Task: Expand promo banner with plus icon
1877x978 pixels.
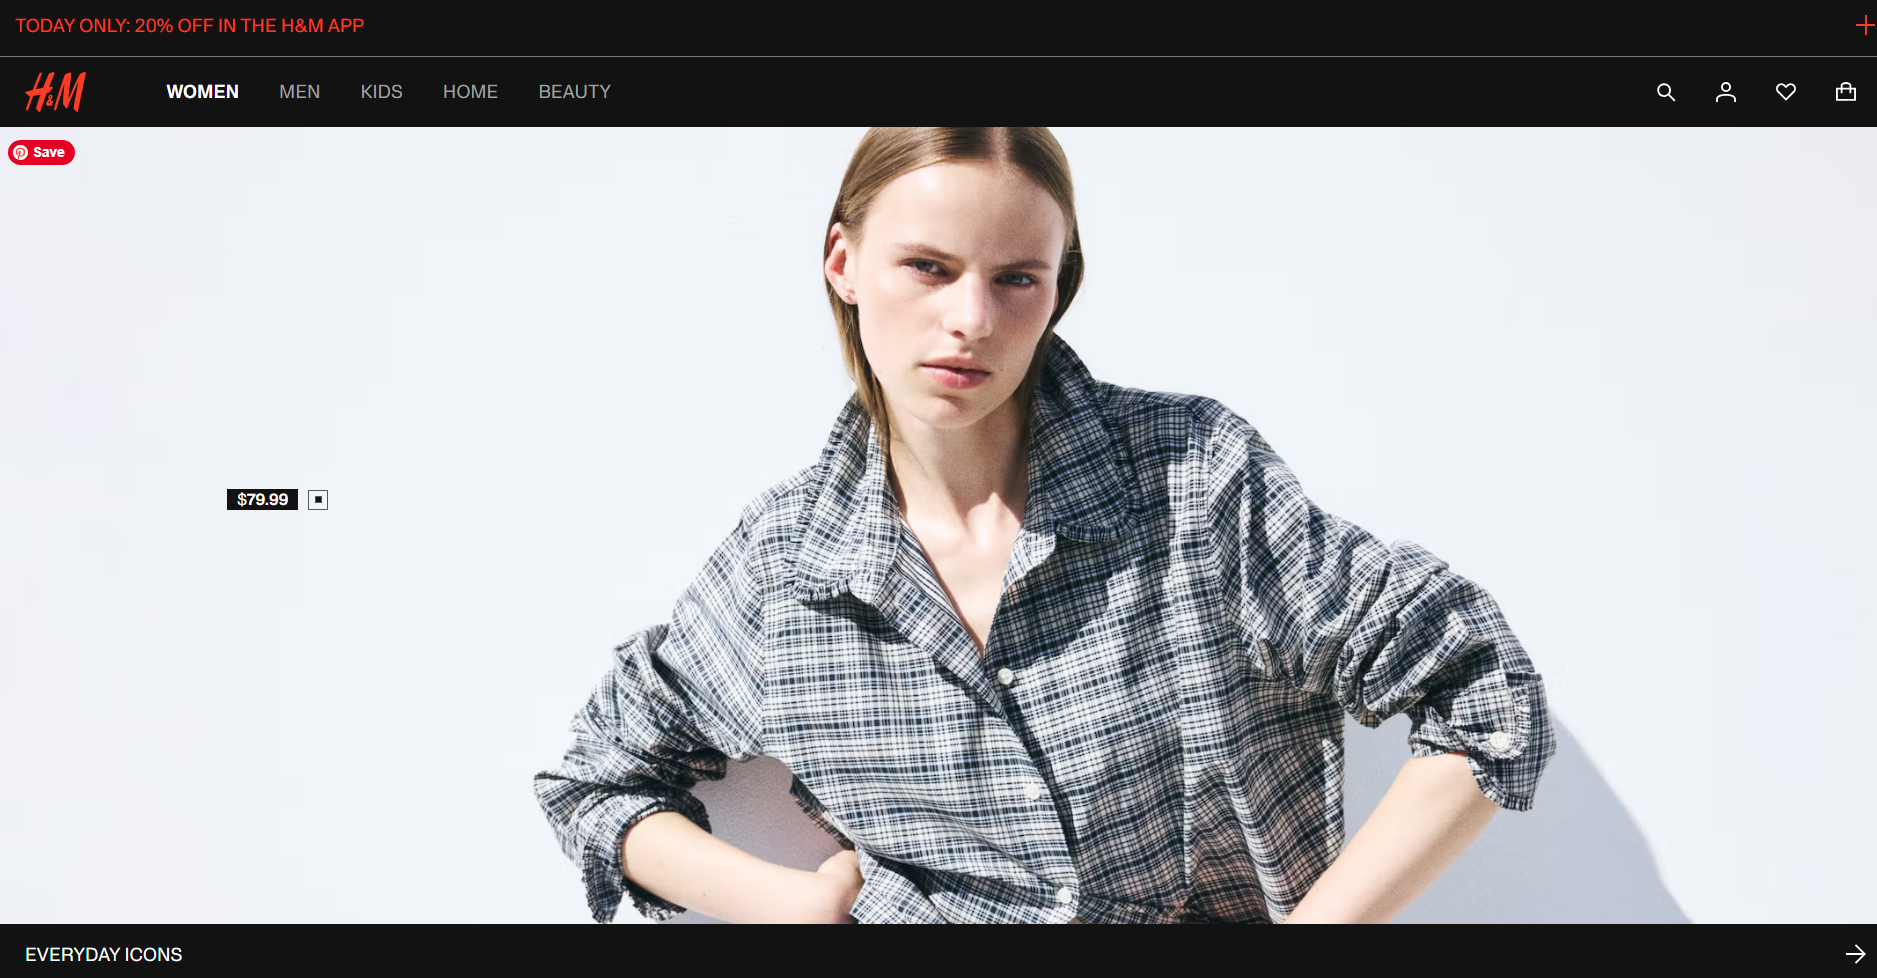Action: 1864,25
